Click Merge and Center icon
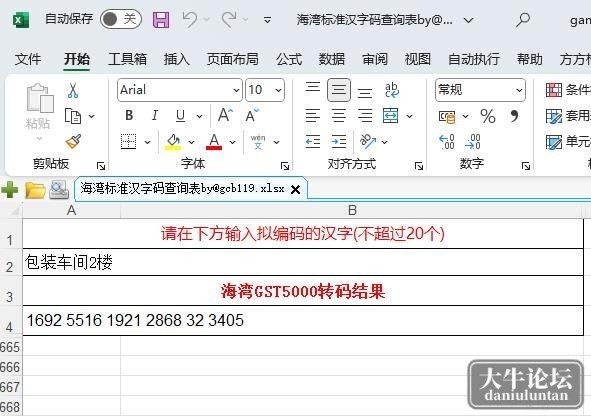Screen dimensions: 591x416 [x=390, y=116]
